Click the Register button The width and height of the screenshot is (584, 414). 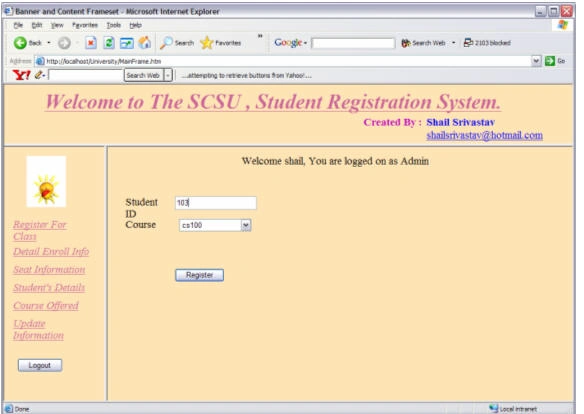click(x=199, y=275)
